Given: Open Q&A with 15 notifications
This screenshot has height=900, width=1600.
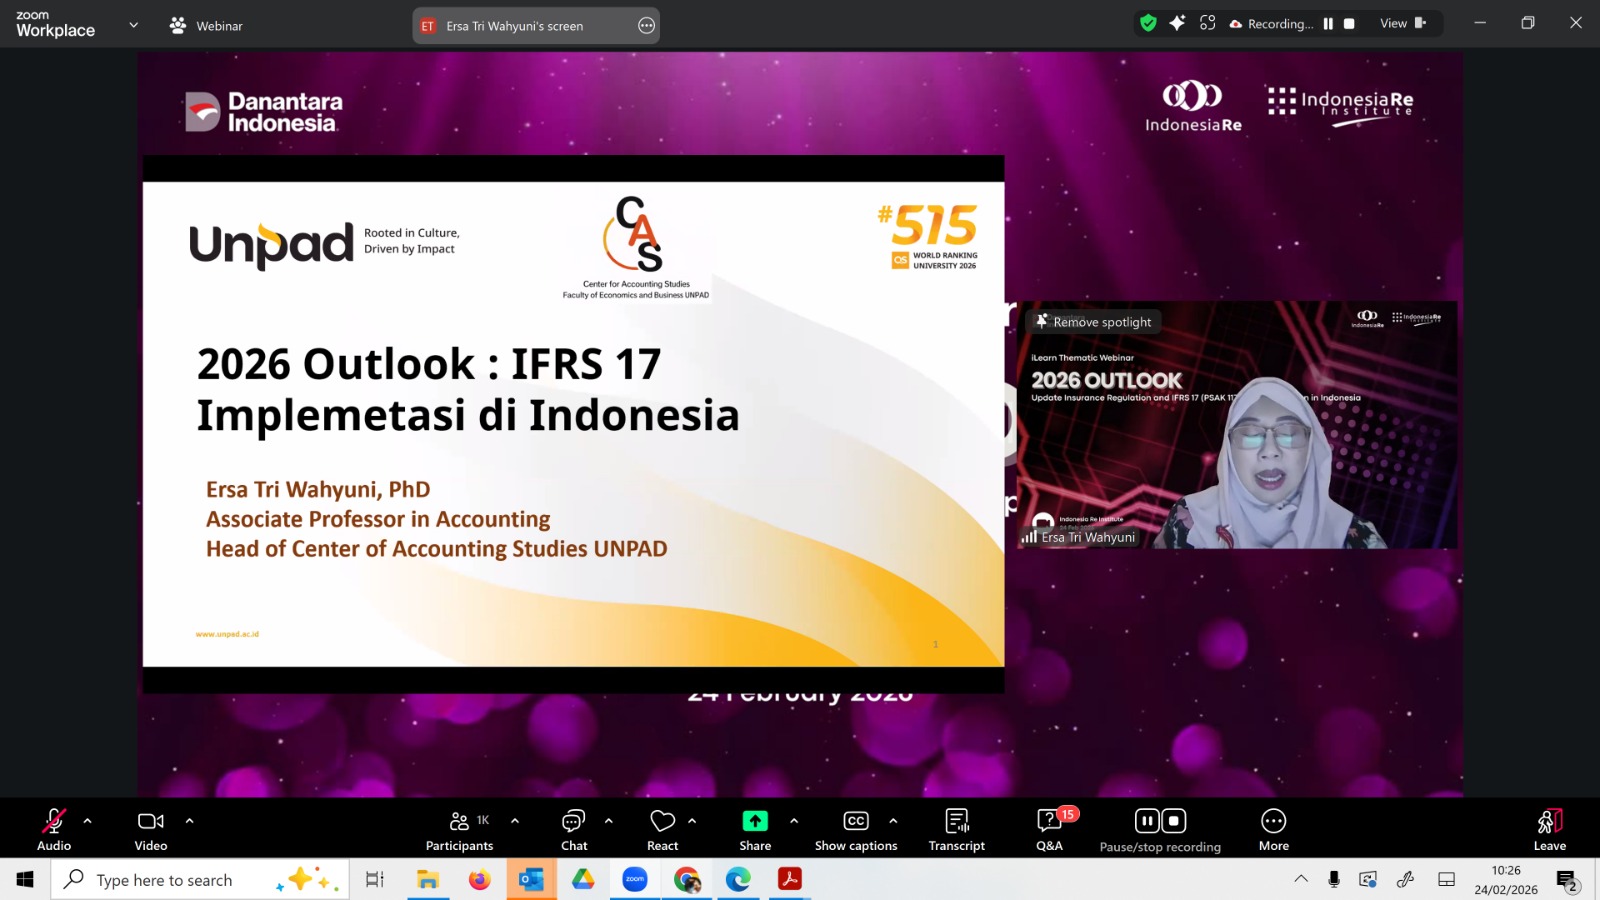Looking at the screenshot, I should coord(1049,829).
